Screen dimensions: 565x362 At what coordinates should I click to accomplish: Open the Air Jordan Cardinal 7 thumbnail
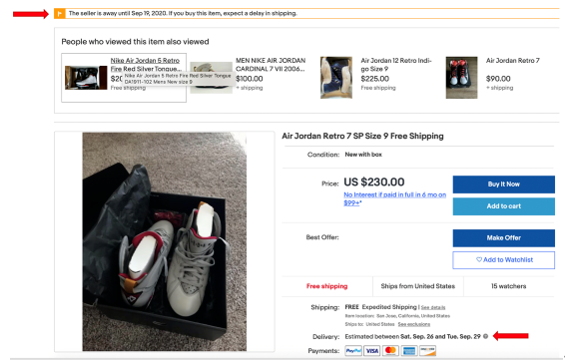point(211,77)
